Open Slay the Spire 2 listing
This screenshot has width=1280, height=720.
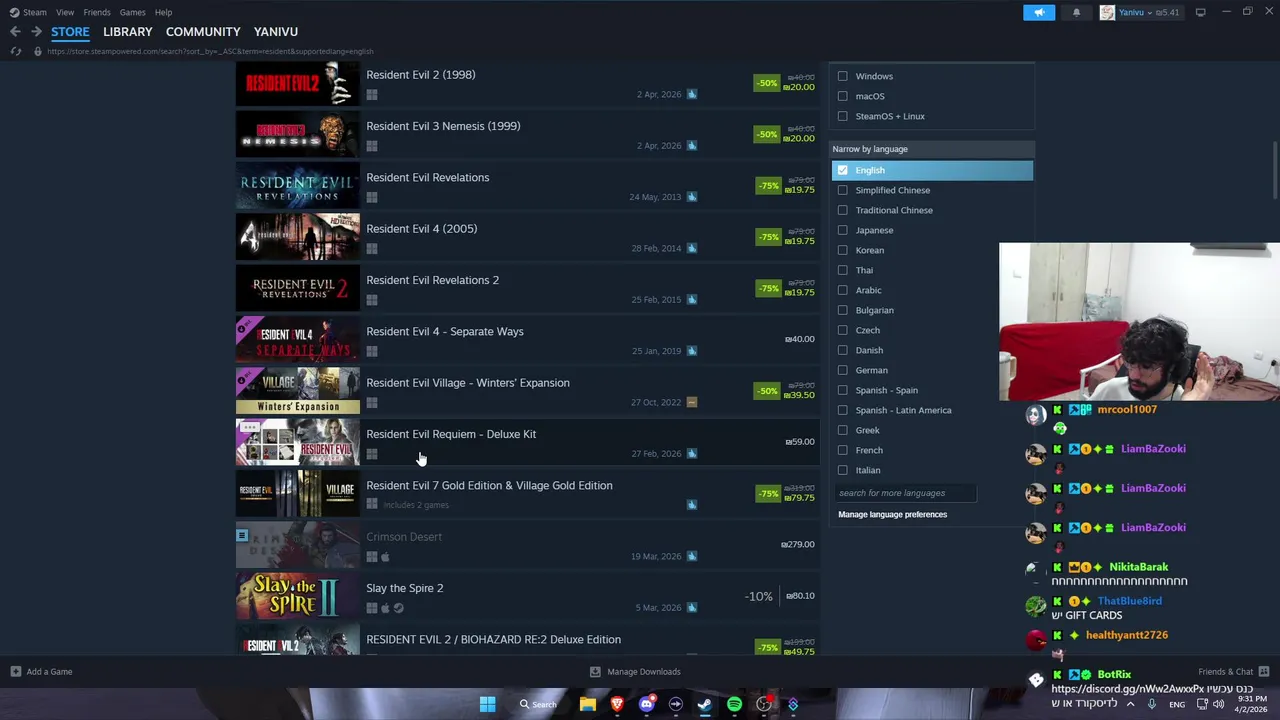(x=528, y=596)
